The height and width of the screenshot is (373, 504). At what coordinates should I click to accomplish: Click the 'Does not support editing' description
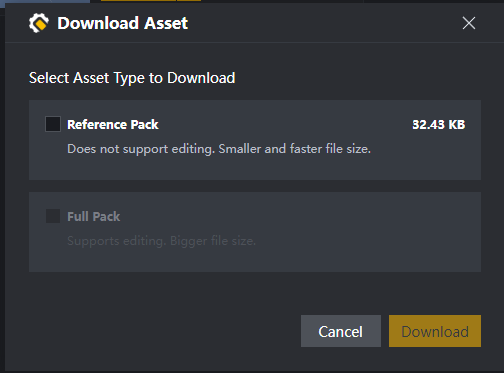[x=219, y=149]
